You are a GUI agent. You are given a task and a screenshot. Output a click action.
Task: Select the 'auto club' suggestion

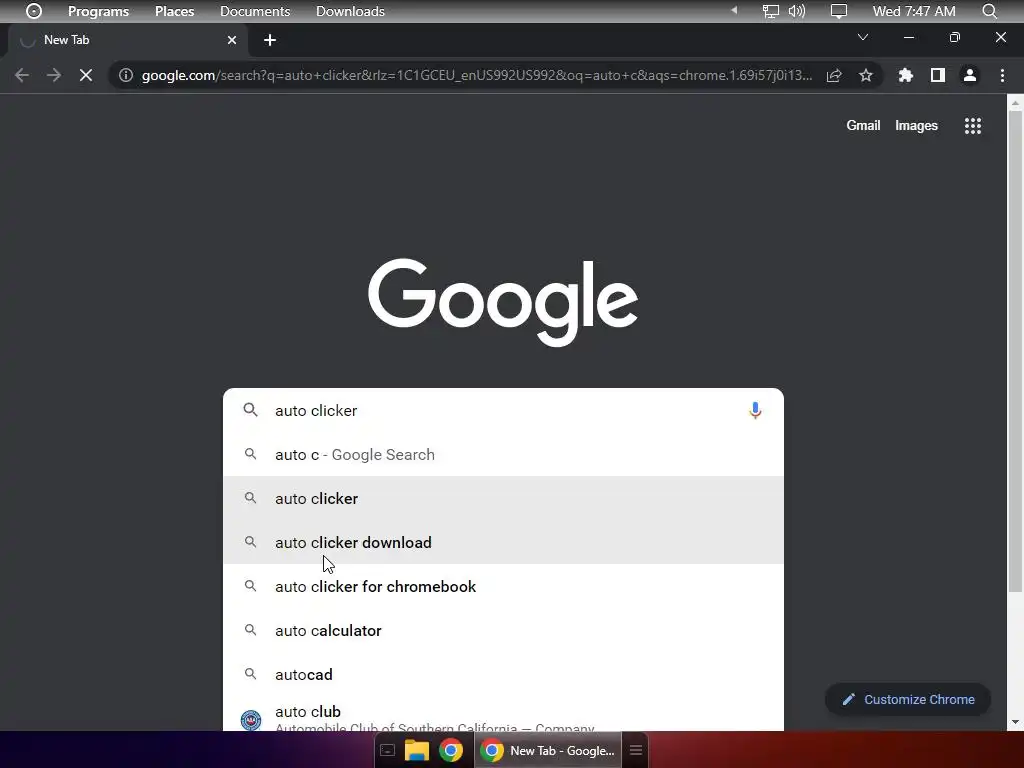(503, 716)
